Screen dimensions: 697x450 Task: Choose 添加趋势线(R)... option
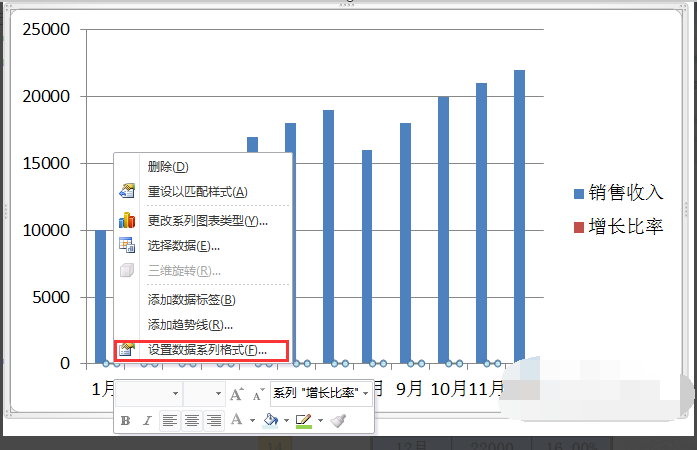click(x=190, y=325)
